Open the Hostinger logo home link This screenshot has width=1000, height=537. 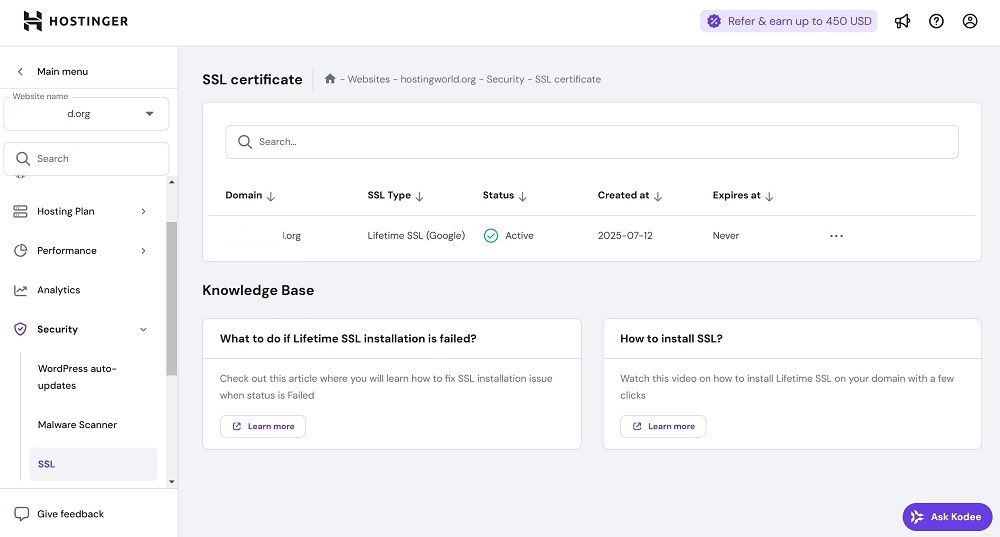pyautogui.click(x=75, y=21)
